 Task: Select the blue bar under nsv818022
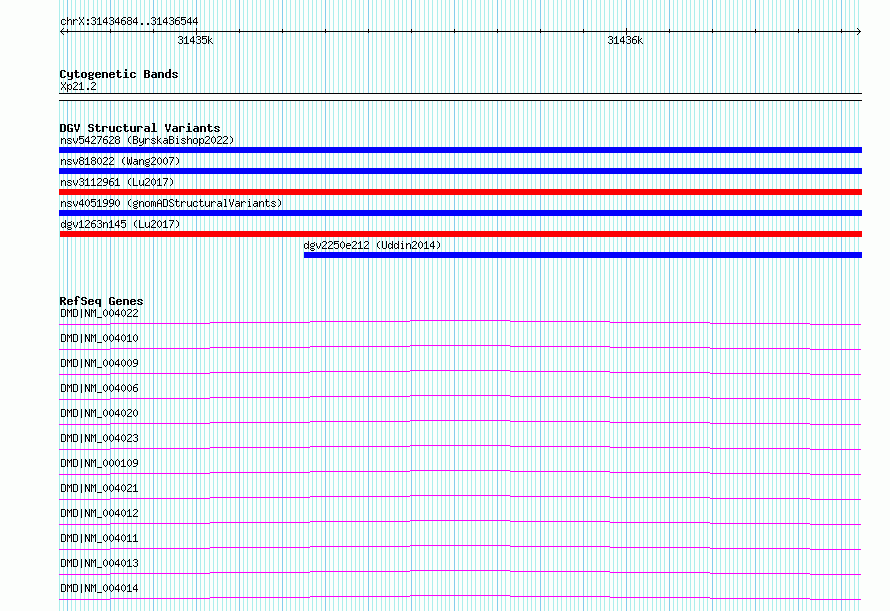point(460,171)
